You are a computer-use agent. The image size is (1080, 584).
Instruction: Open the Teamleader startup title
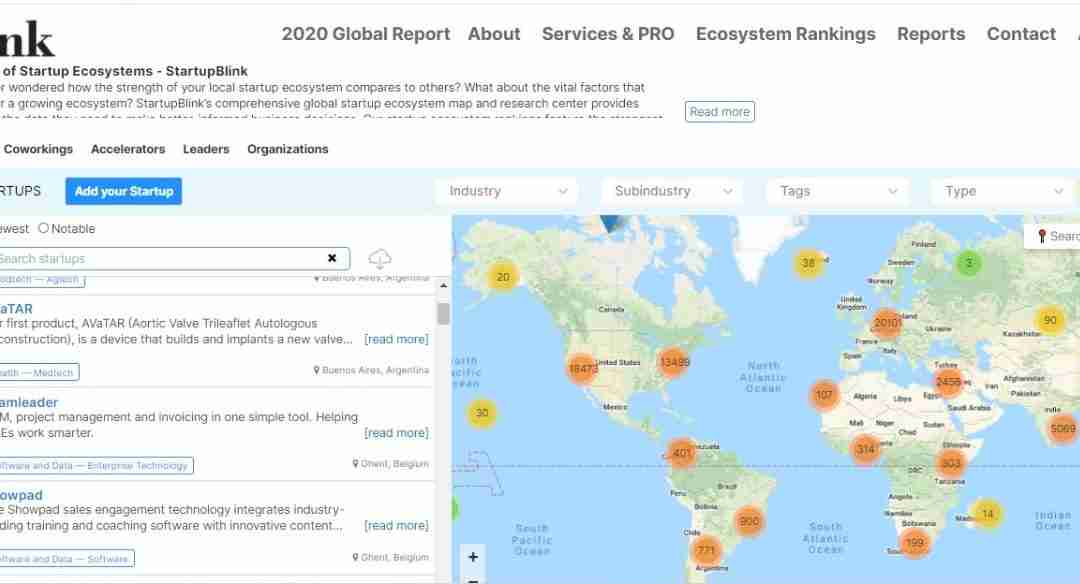click(28, 402)
